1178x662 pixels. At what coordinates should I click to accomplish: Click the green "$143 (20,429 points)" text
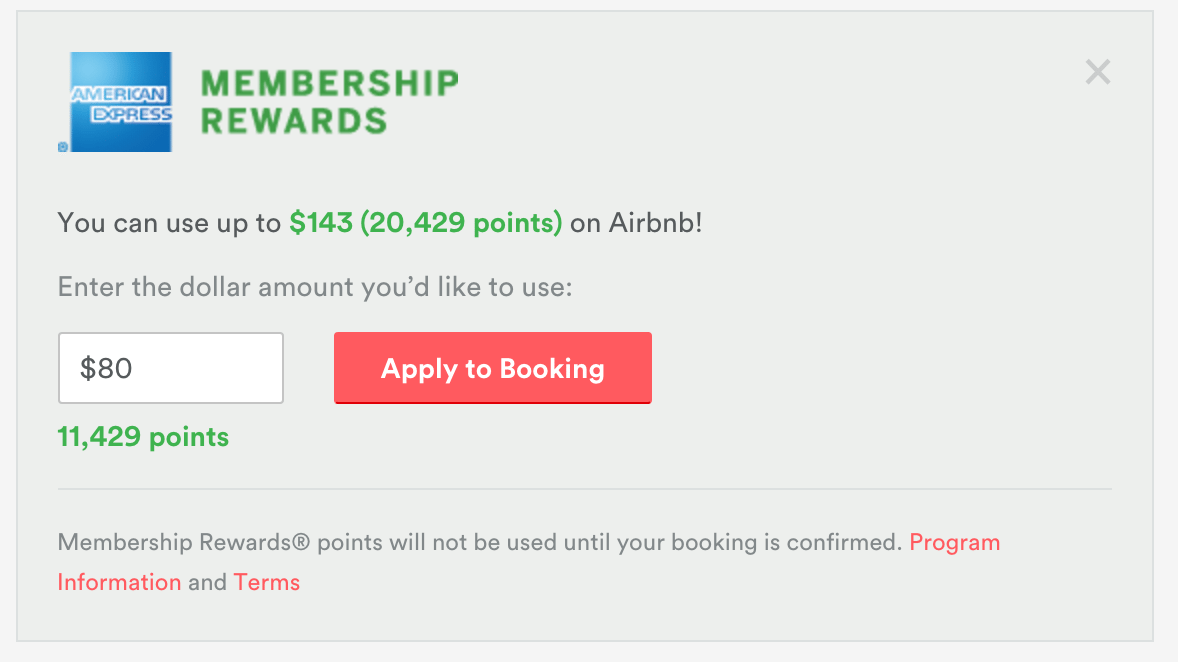pos(426,222)
